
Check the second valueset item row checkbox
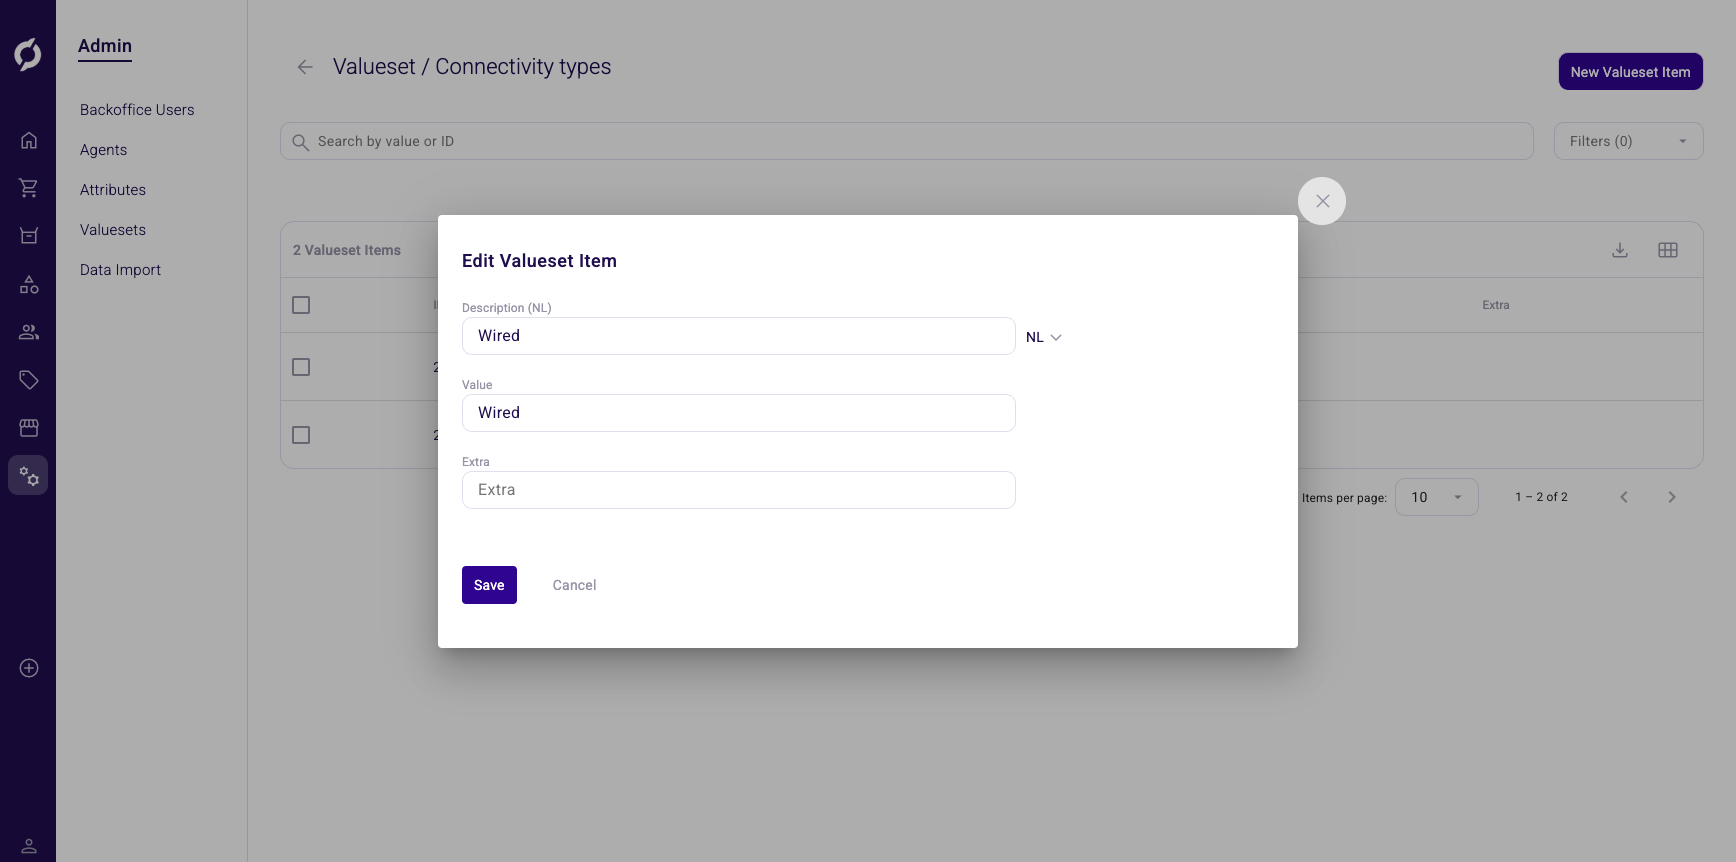(x=301, y=435)
